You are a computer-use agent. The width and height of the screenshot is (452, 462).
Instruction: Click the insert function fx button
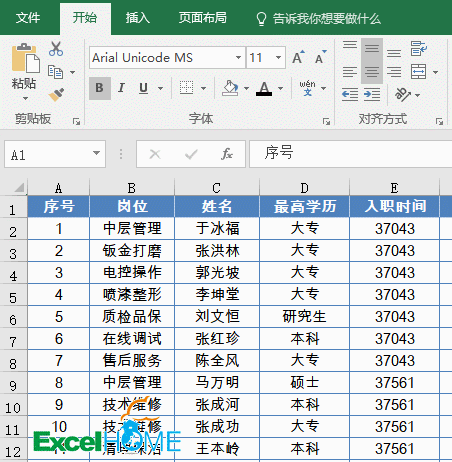point(227,154)
